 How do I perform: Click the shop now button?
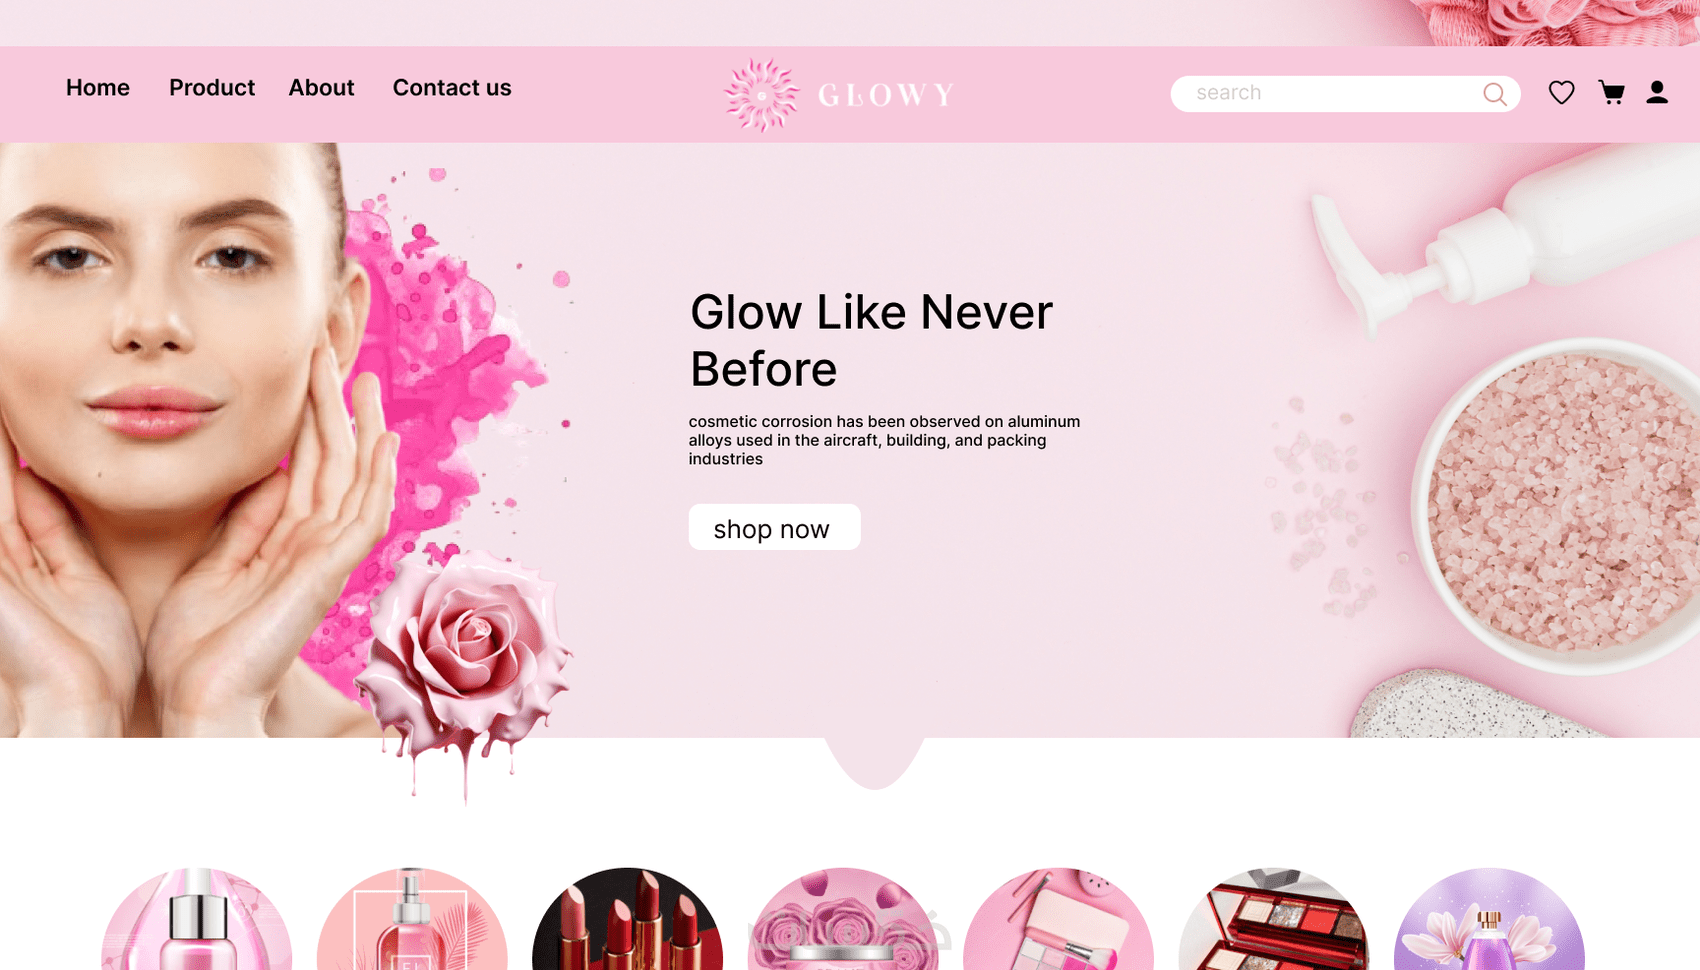coord(774,527)
